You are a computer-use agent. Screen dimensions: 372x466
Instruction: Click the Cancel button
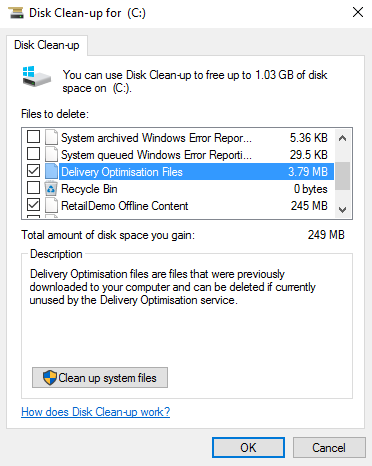[329, 447]
